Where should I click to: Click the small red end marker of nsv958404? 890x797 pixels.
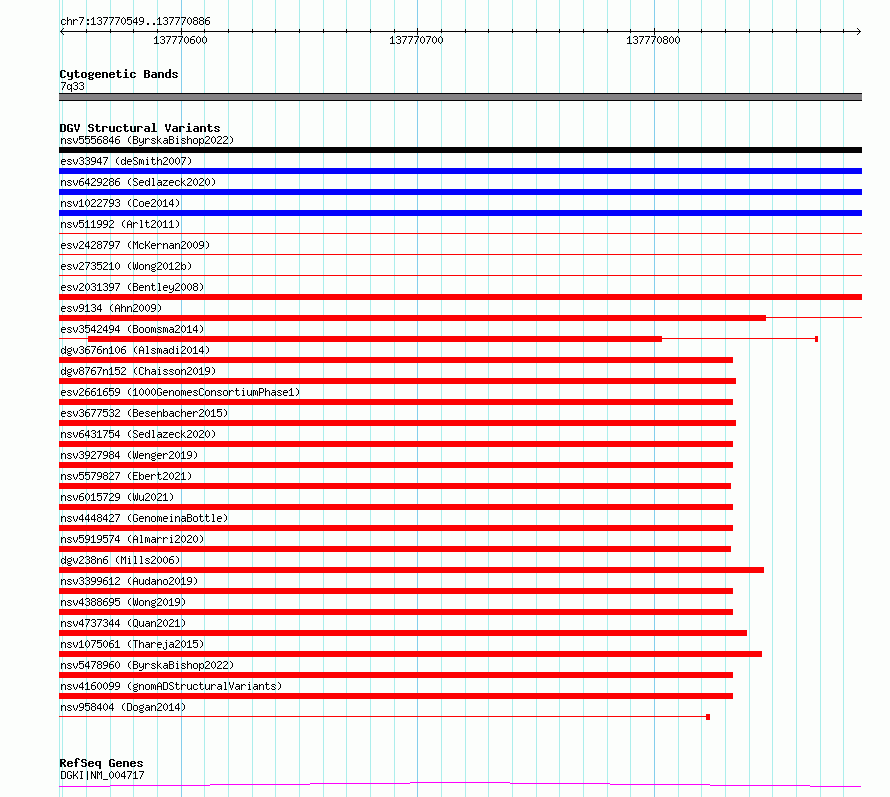click(x=708, y=717)
